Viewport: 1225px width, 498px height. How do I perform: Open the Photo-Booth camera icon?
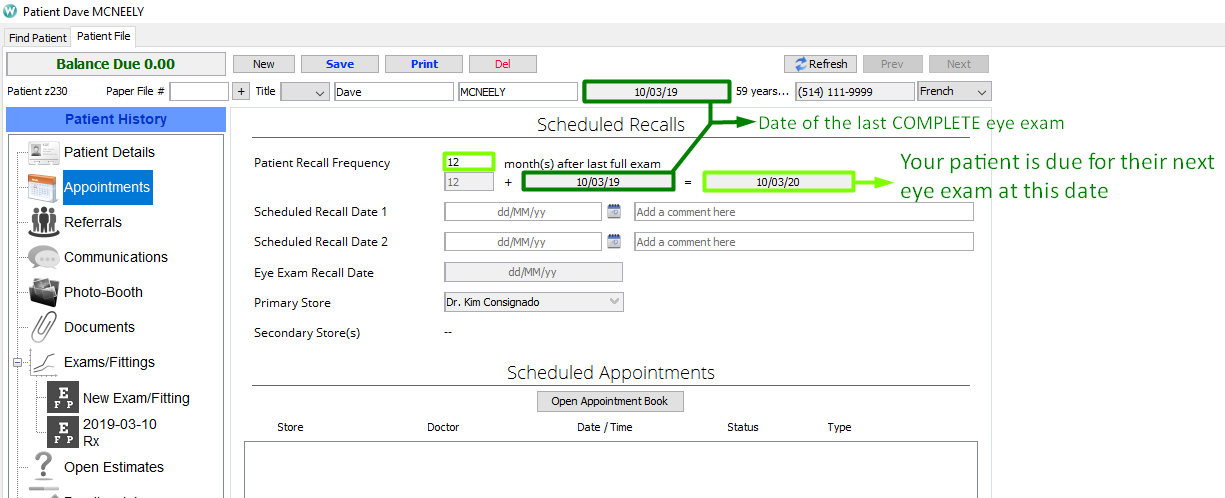pyautogui.click(x=44, y=292)
